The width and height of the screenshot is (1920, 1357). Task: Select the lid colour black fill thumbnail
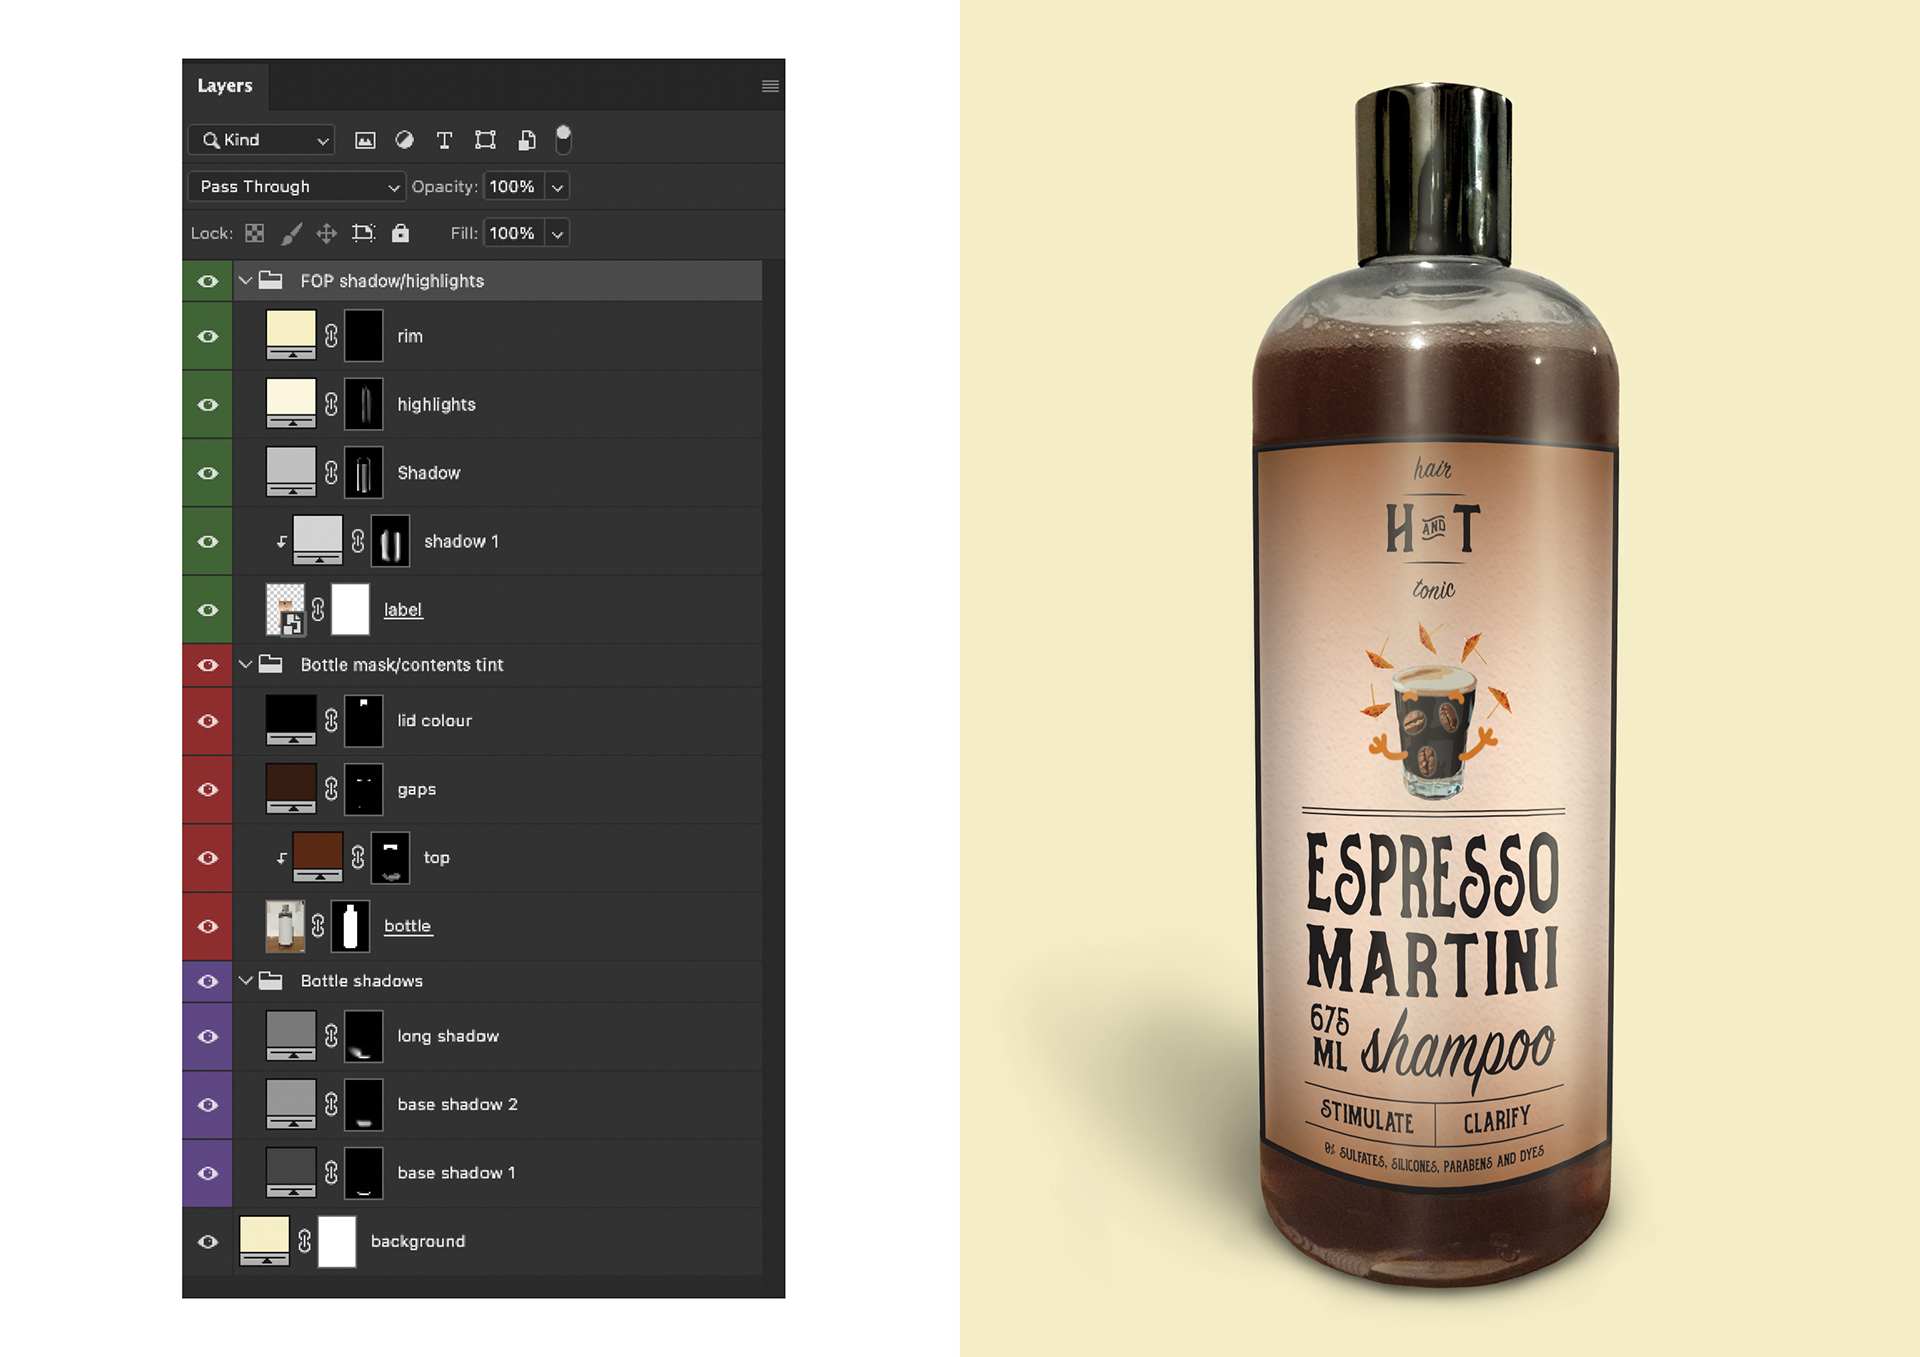click(x=291, y=720)
